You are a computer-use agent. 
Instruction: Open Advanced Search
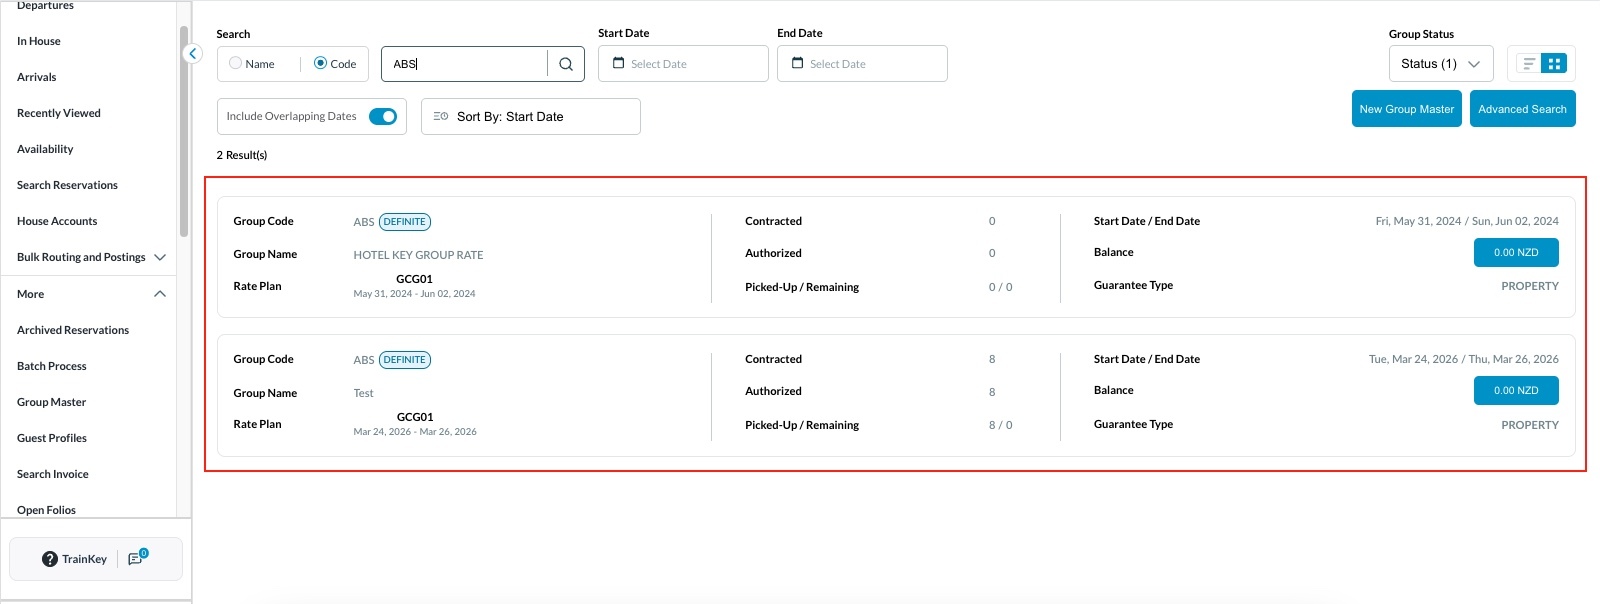1522,109
